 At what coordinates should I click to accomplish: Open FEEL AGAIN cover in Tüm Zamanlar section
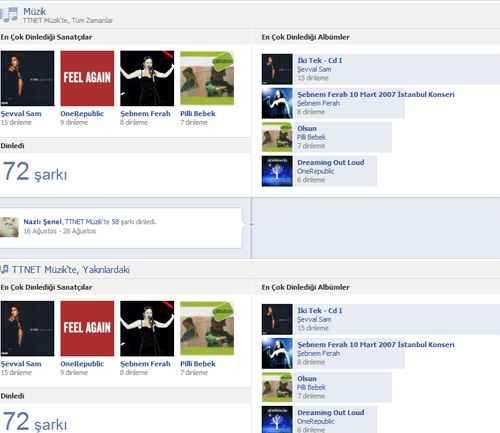tap(87, 78)
